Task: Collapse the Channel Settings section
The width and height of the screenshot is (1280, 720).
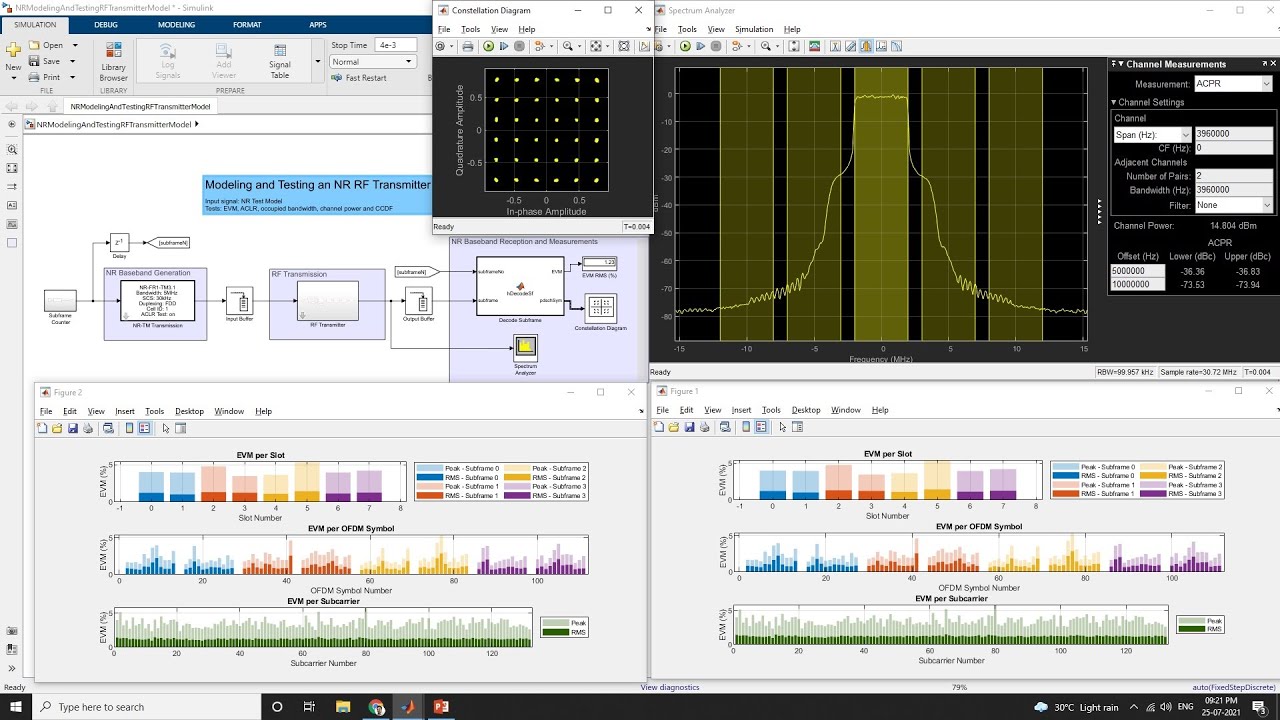Action: coord(1114,102)
